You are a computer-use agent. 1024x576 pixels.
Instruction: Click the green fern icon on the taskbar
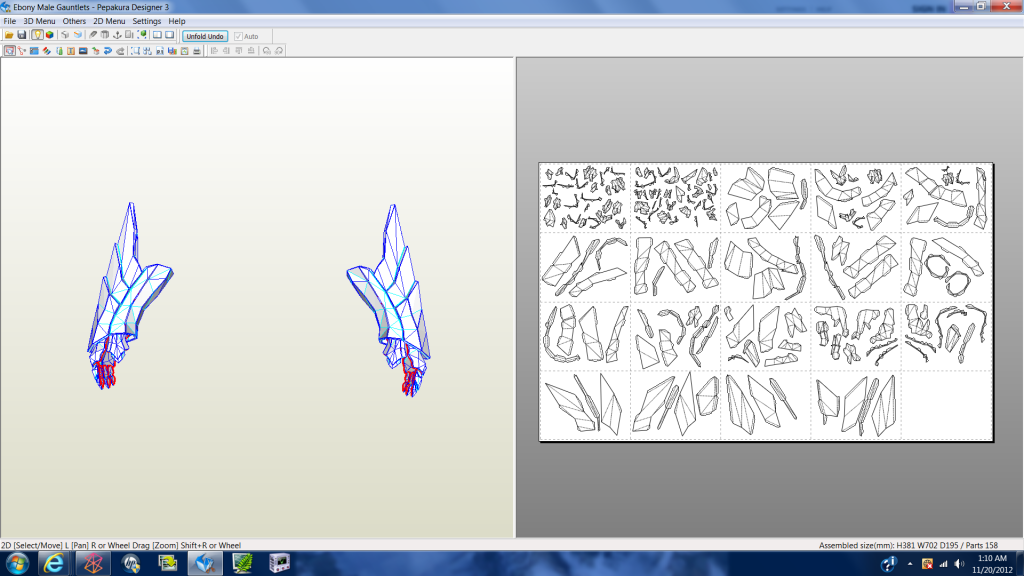click(242, 564)
